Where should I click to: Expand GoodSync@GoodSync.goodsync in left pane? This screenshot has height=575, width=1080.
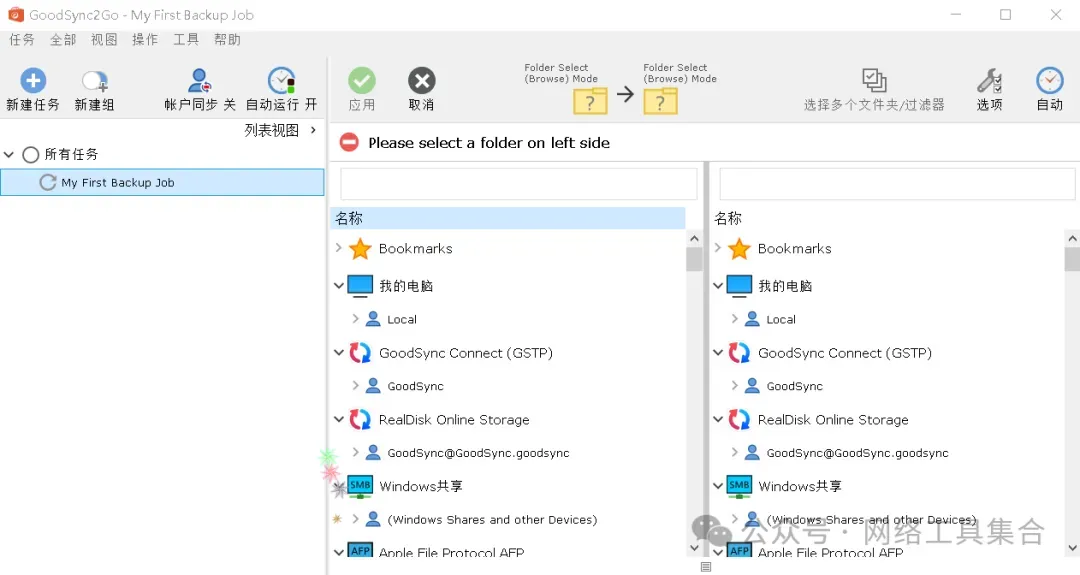[355, 452]
